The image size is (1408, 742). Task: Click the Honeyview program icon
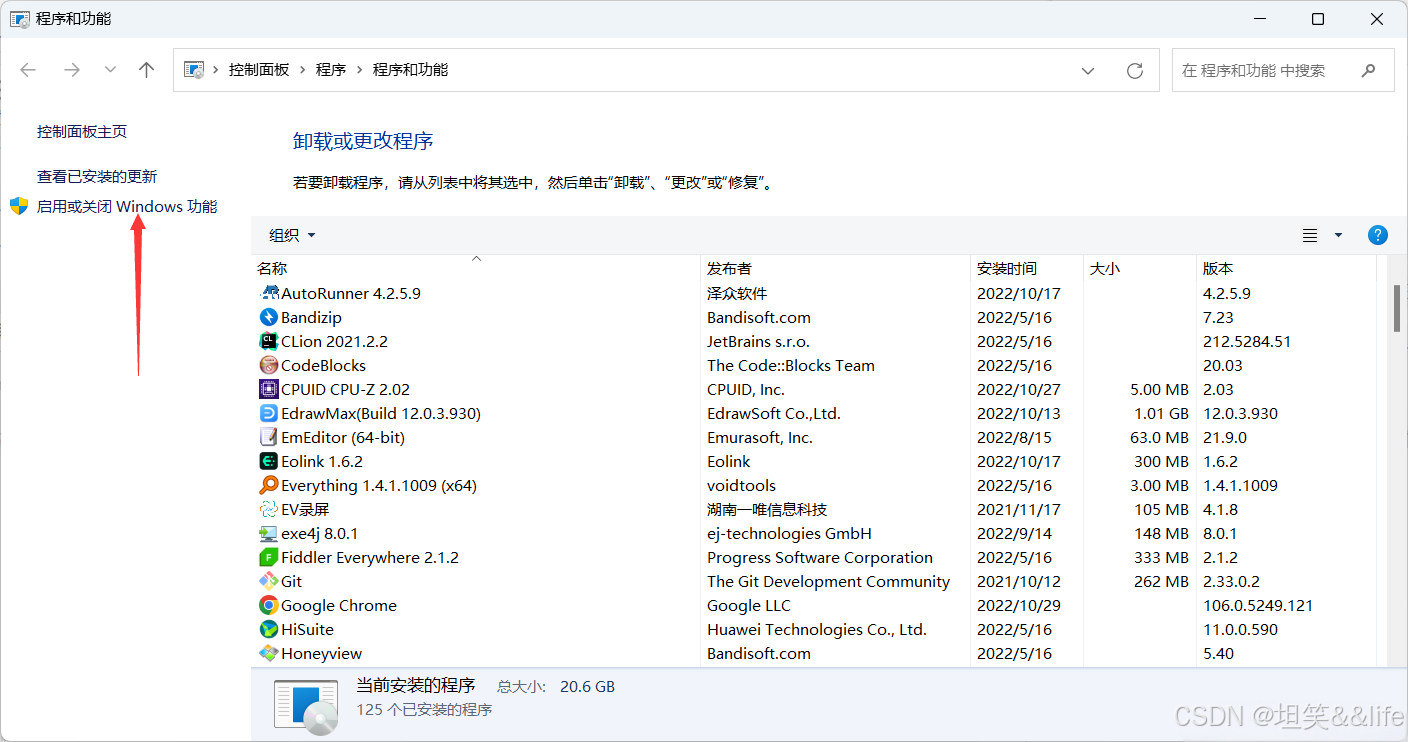268,653
